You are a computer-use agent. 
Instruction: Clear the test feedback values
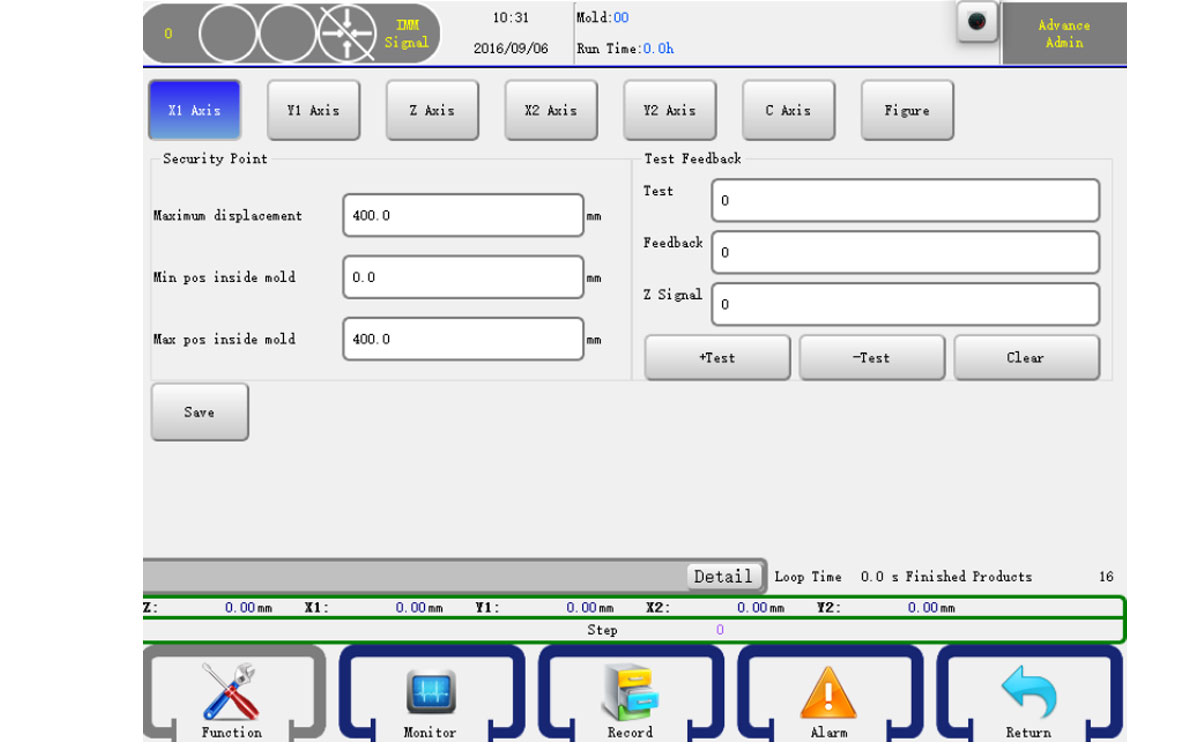(1026, 358)
